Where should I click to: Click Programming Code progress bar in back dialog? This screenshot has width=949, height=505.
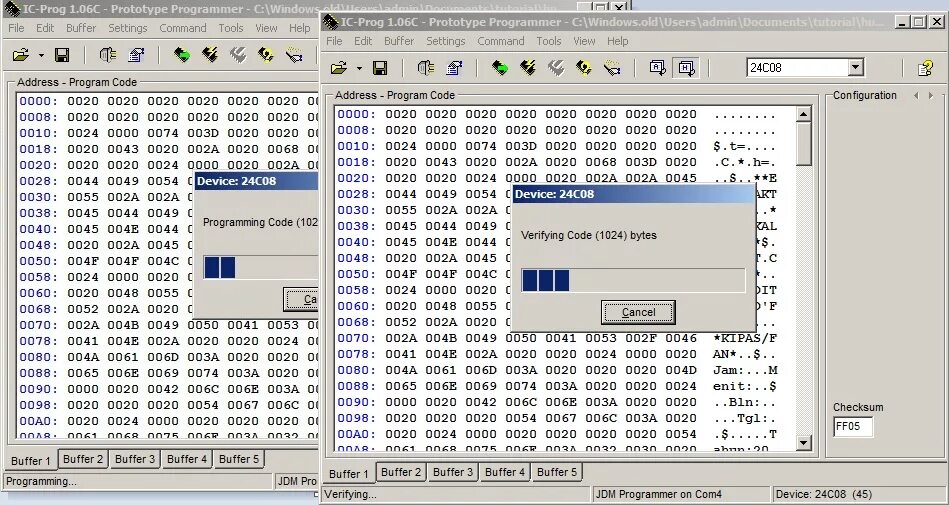pyautogui.click(x=260, y=268)
